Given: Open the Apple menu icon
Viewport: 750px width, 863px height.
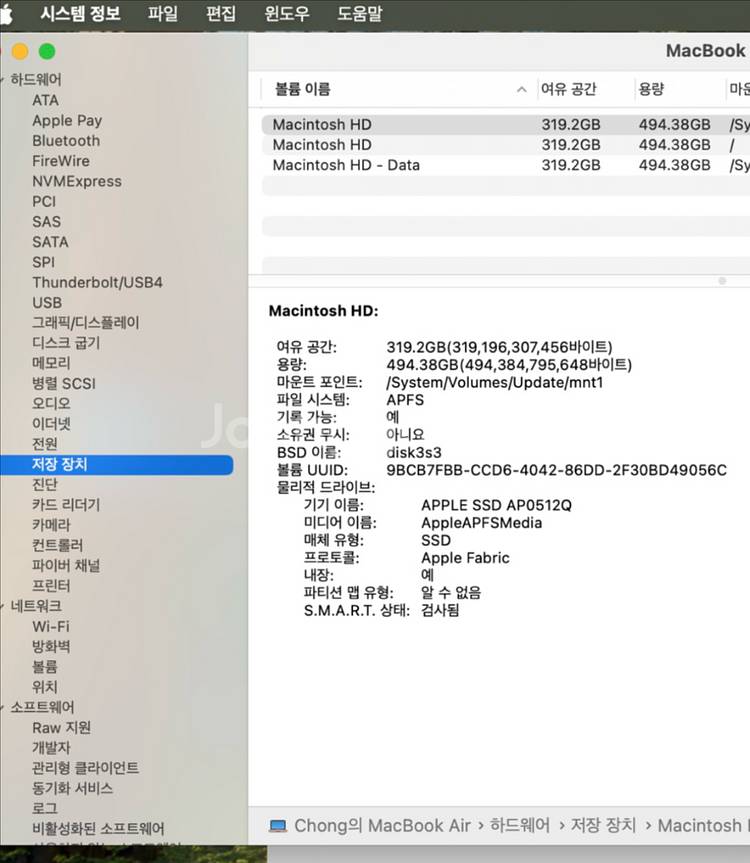Looking at the screenshot, I should (x=6, y=13).
